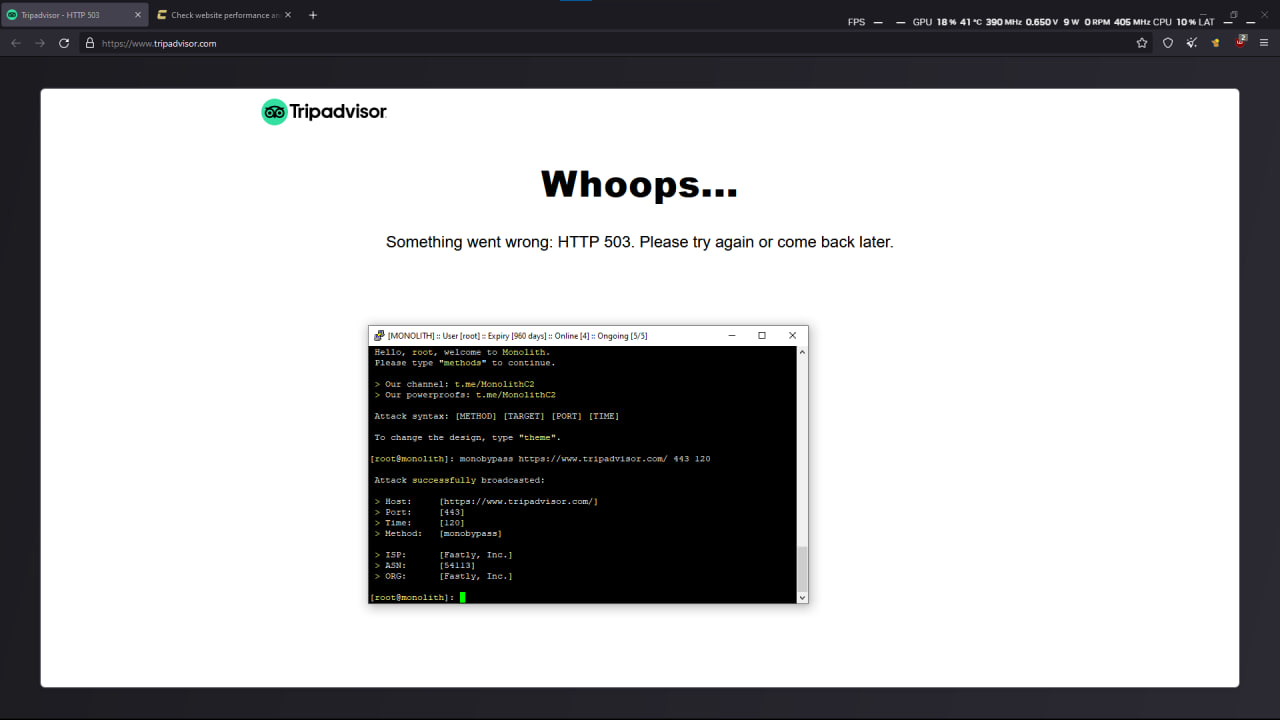Viewport: 1280px width, 720px height.
Task: Click the site security padlock icon
Action: click(x=89, y=43)
